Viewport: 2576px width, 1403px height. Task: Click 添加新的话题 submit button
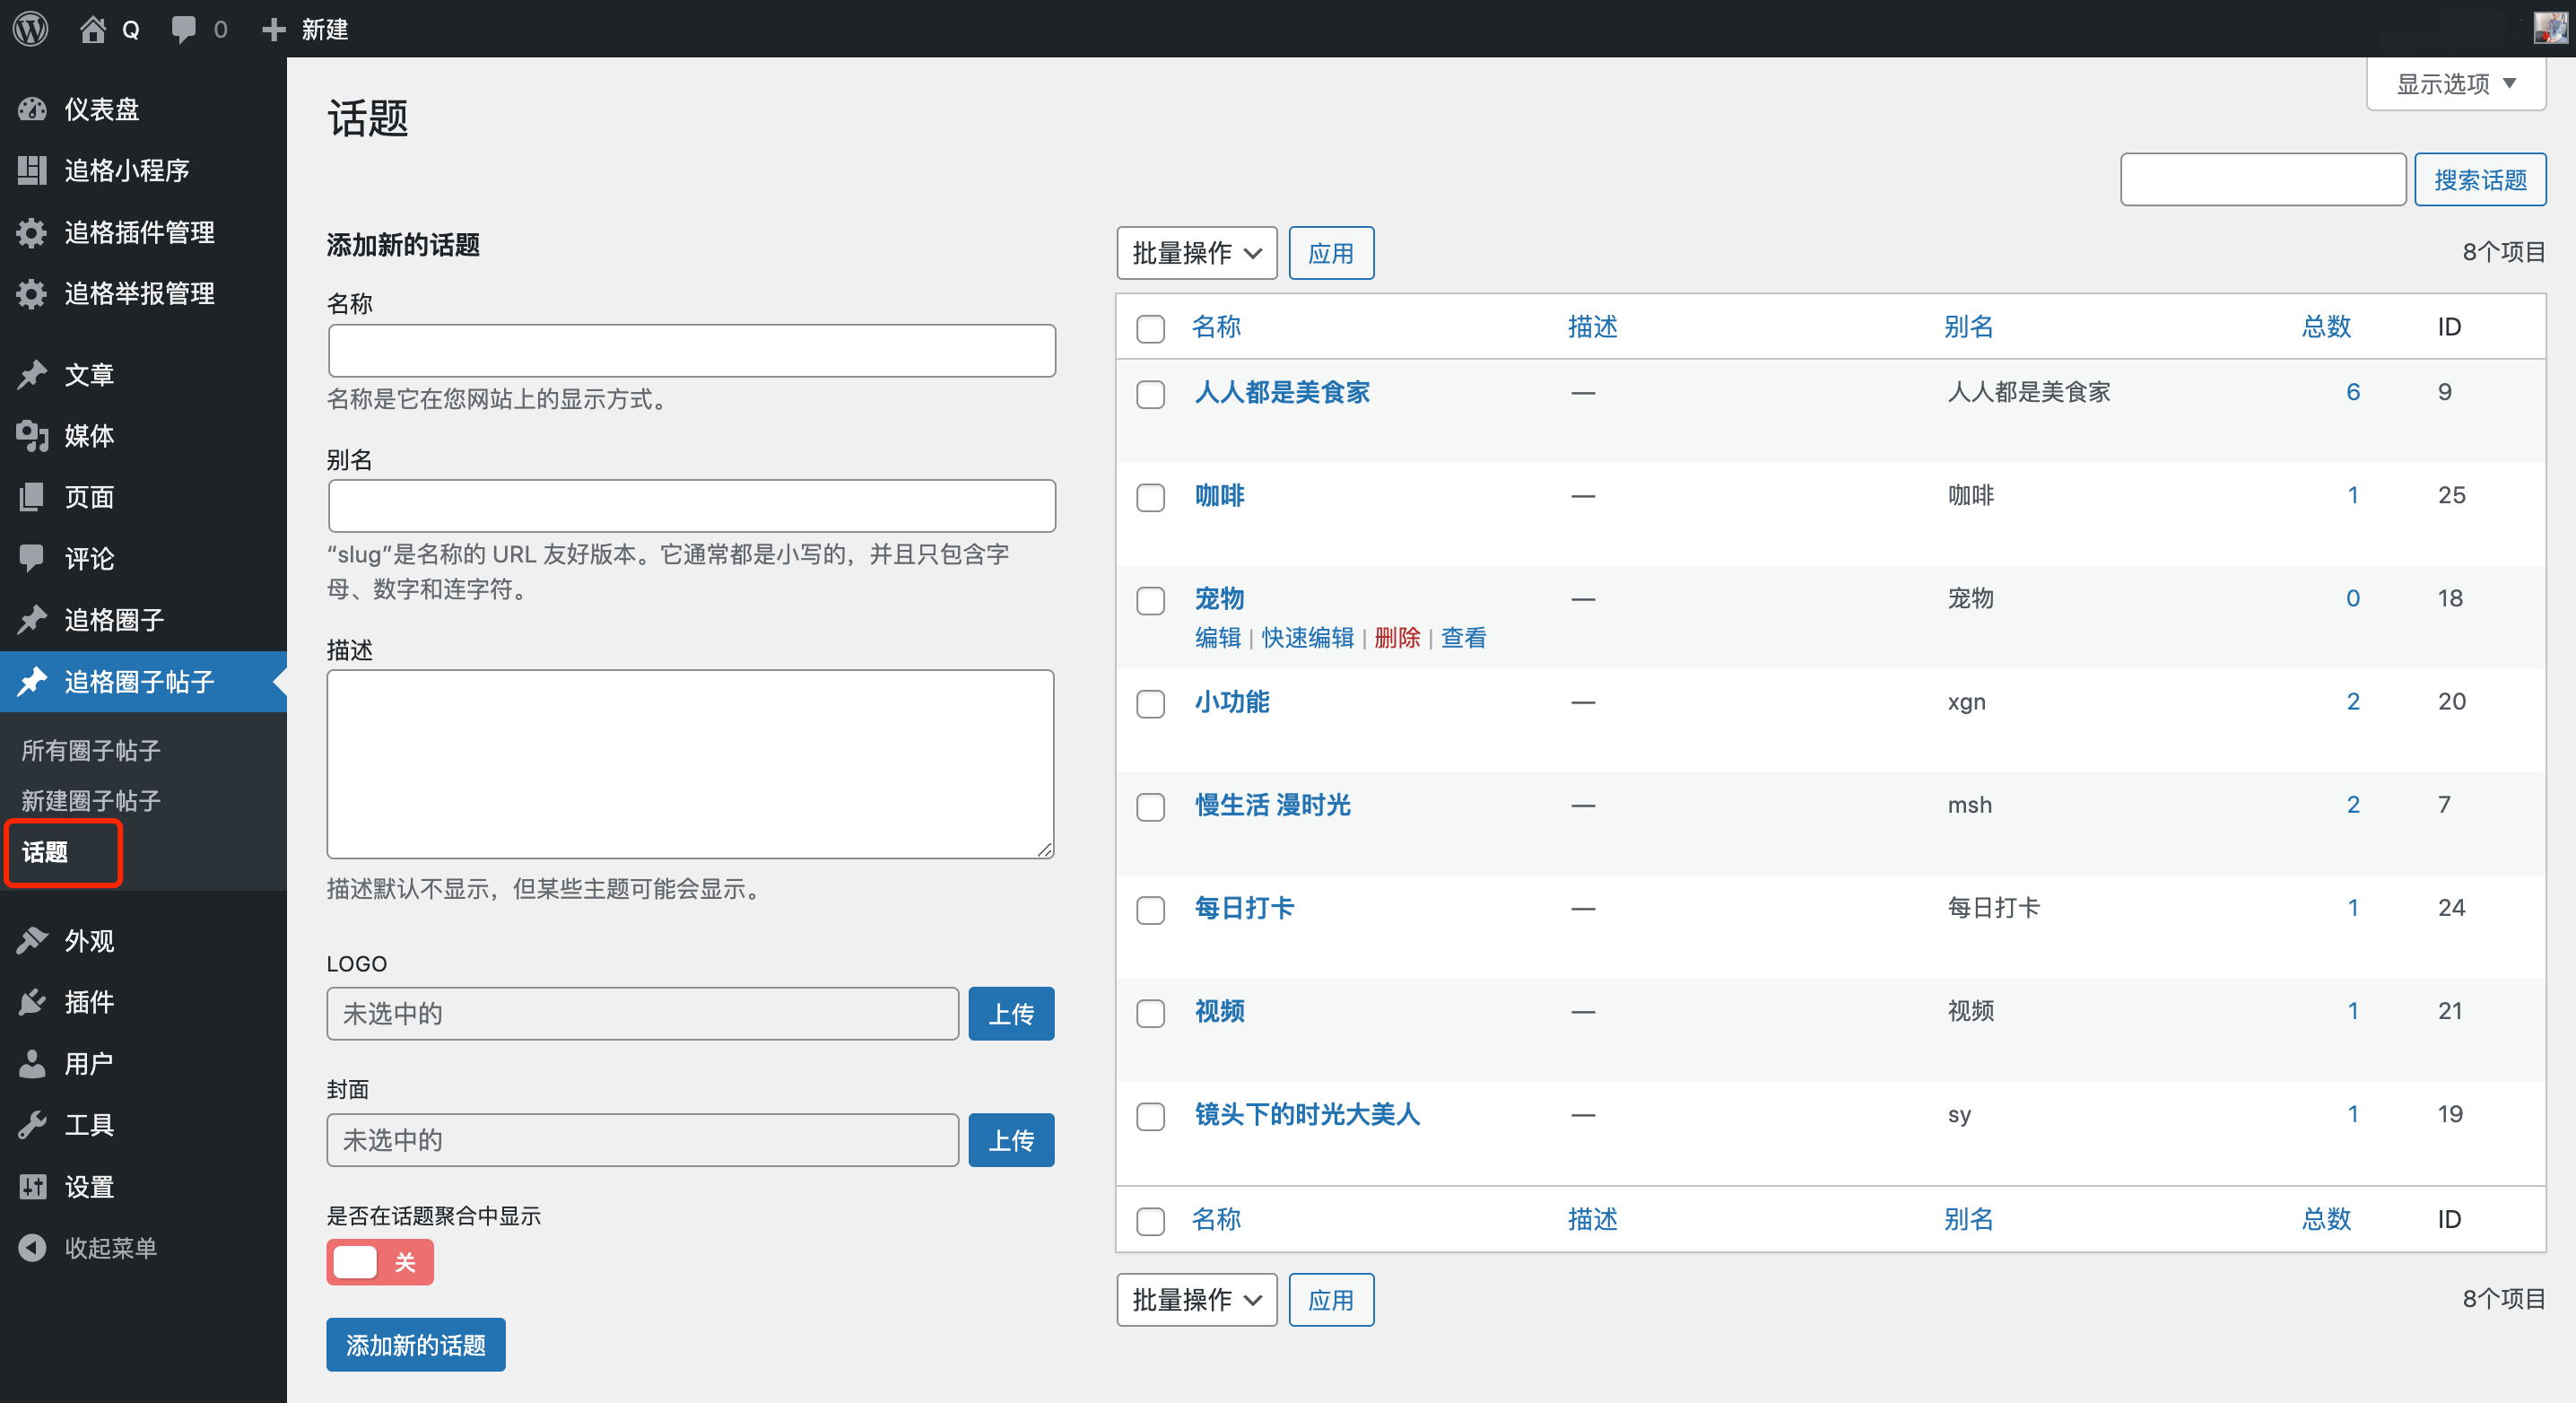pyautogui.click(x=416, y=1344)
